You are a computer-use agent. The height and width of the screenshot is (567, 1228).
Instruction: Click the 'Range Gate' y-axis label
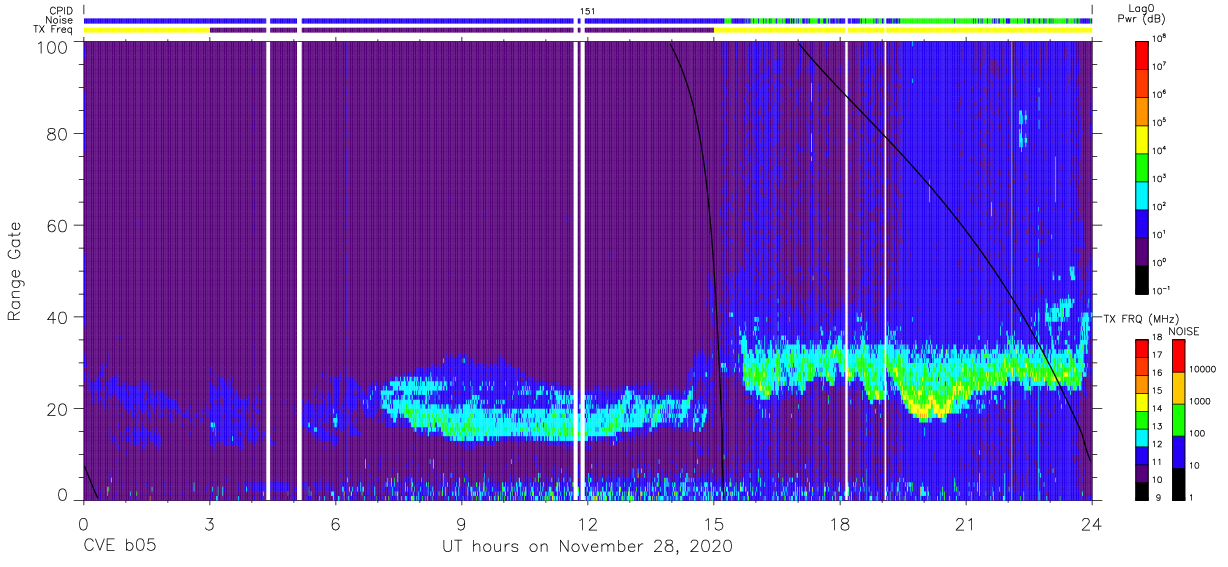click(15, 272)
